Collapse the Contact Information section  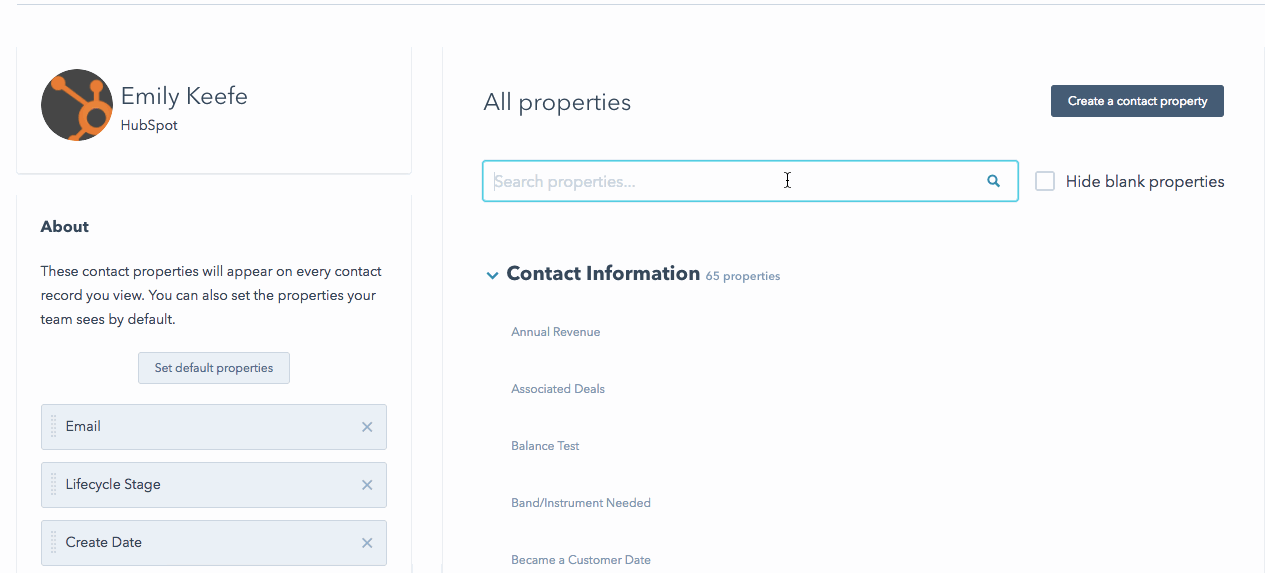(x=492, y=275)
